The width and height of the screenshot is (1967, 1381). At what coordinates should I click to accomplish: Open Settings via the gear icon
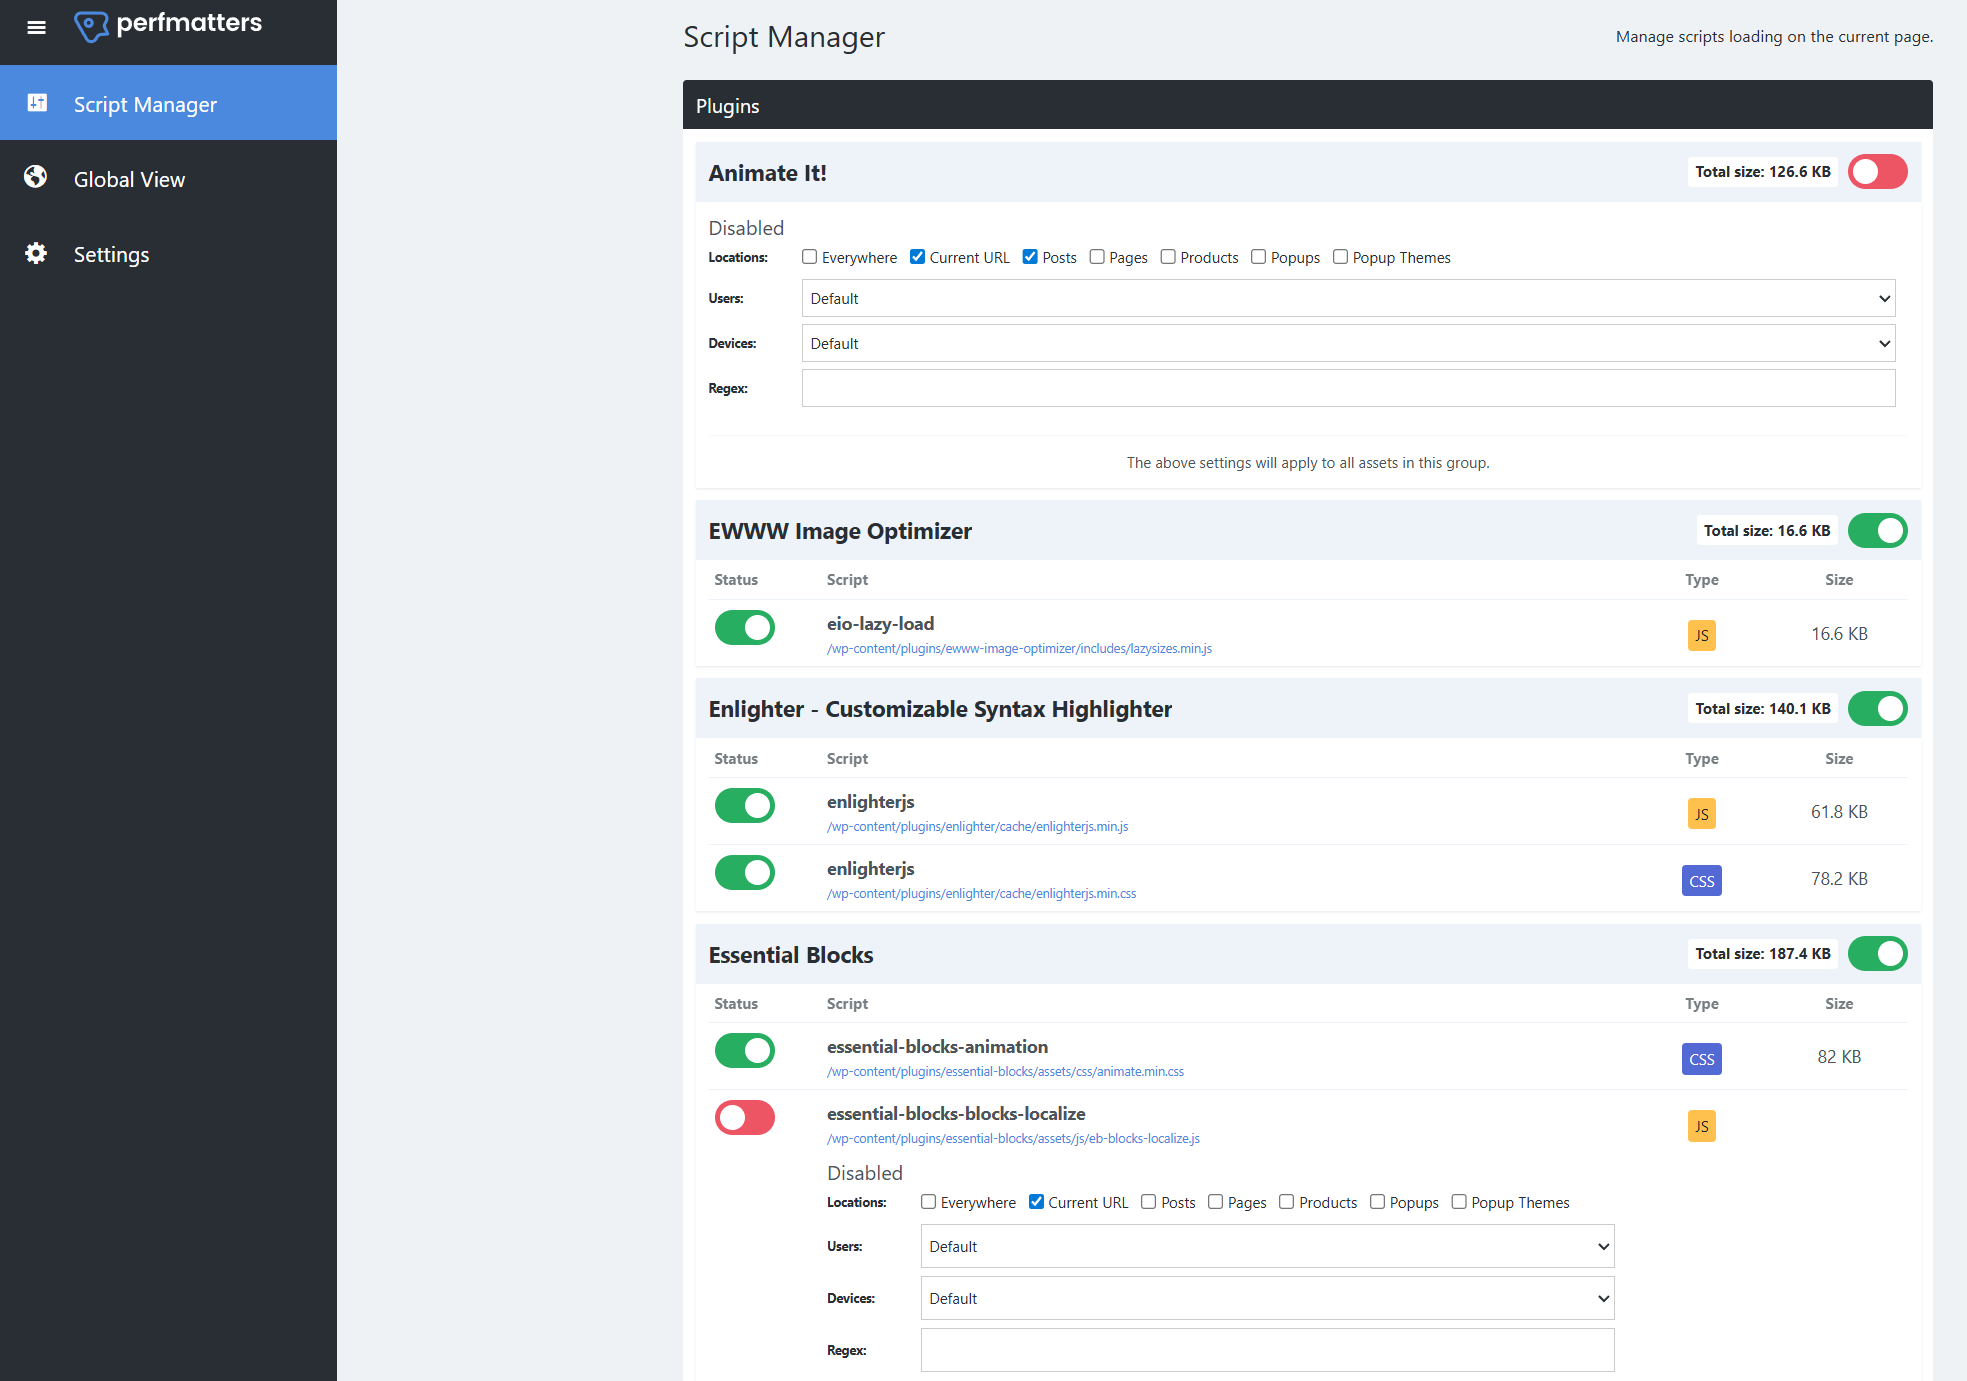pyautogui.click(x=36, y=253)
